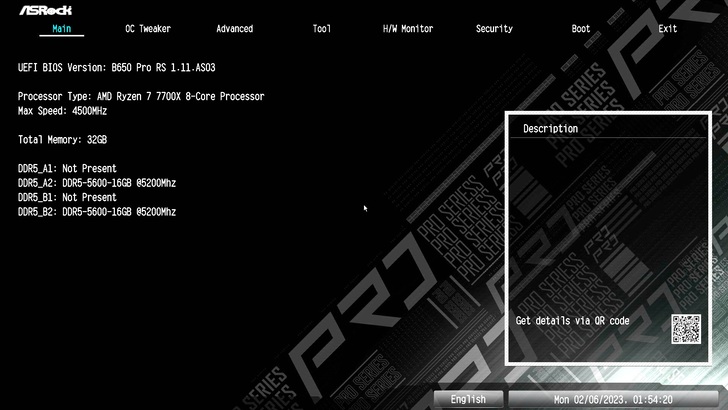Click the Max Speed: 4500MHz text

click(x=62, y=111)
